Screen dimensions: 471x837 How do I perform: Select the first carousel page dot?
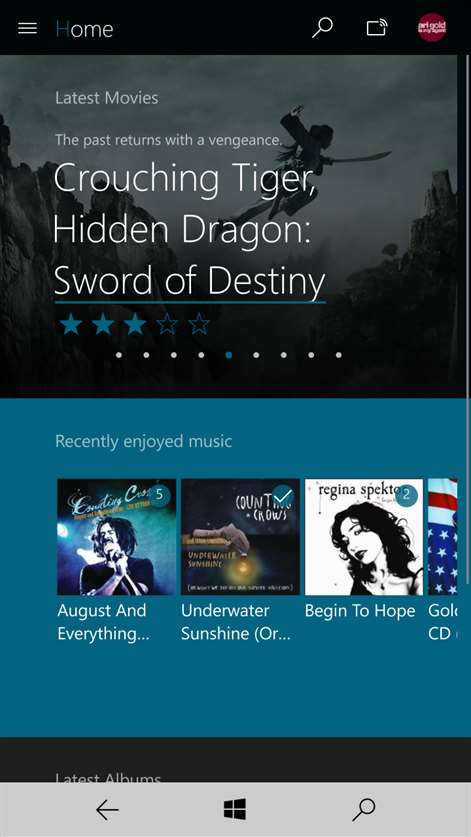point(119,355)
